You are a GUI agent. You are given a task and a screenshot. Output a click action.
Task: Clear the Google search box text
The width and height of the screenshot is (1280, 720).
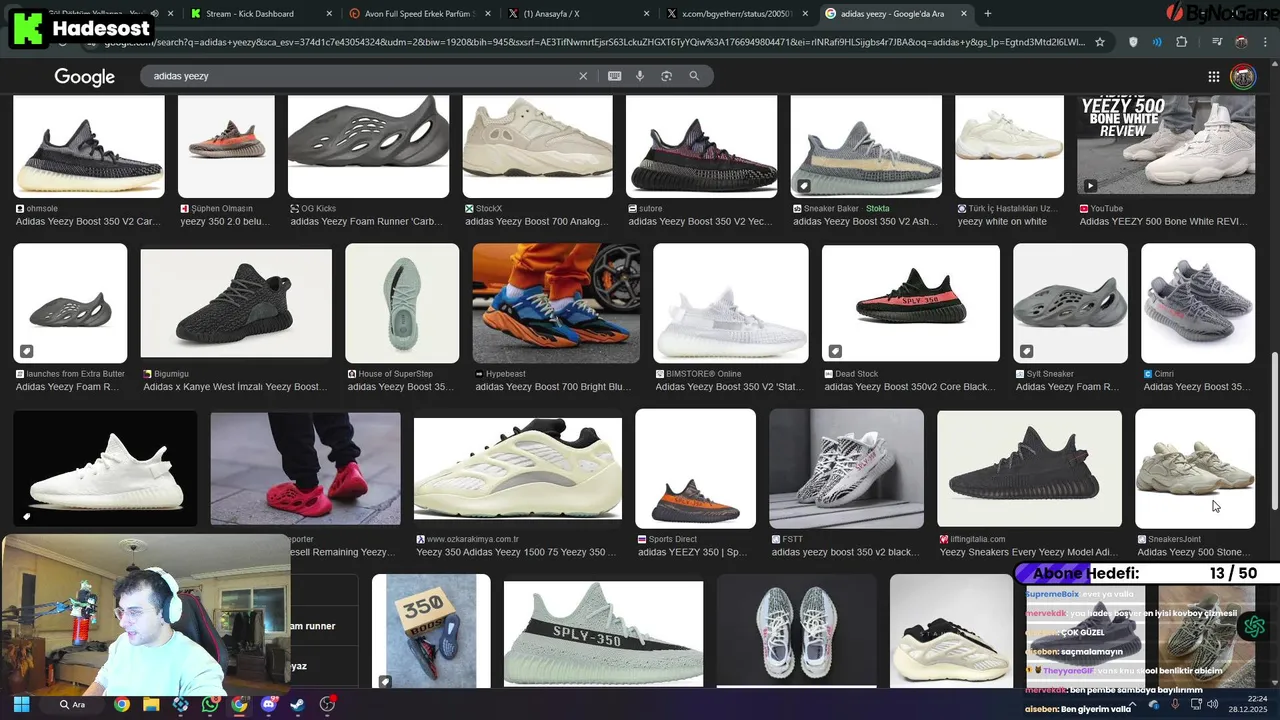[x=583, y=76]
